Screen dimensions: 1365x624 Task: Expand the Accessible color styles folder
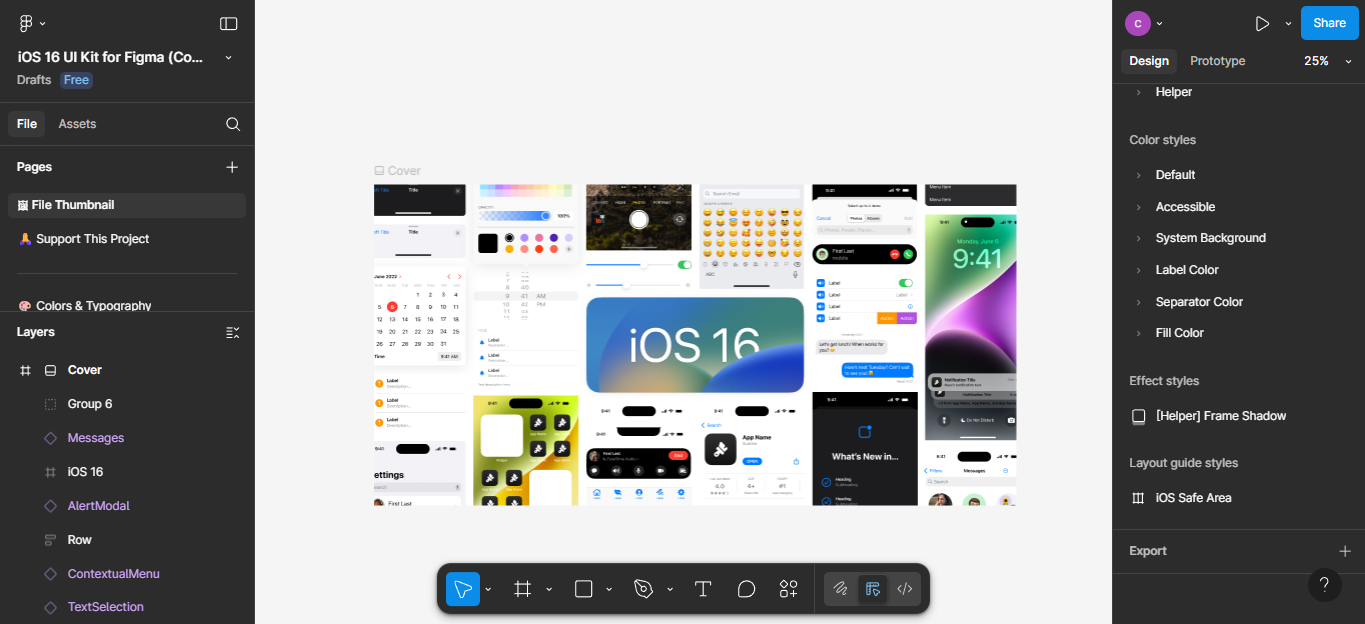[1138, 207]
